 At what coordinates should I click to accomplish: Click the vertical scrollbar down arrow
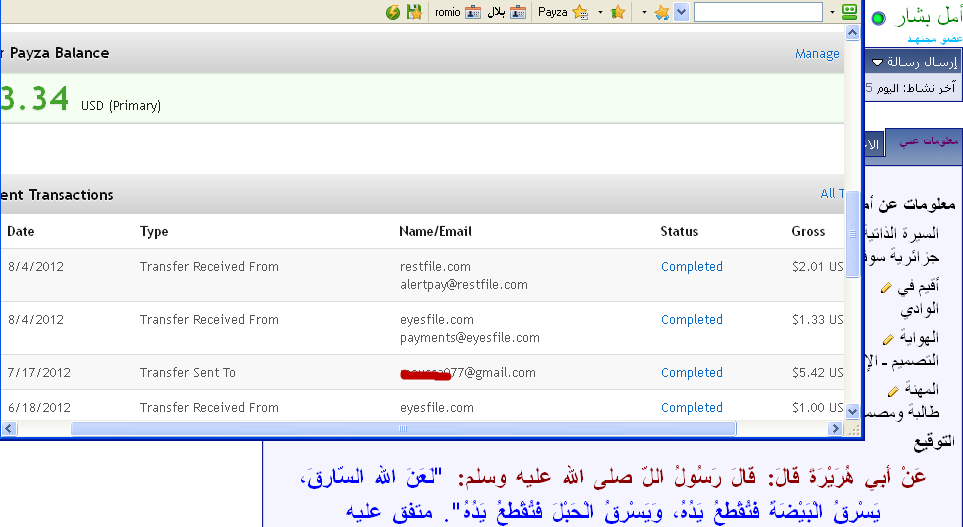(x=852, y=411)
